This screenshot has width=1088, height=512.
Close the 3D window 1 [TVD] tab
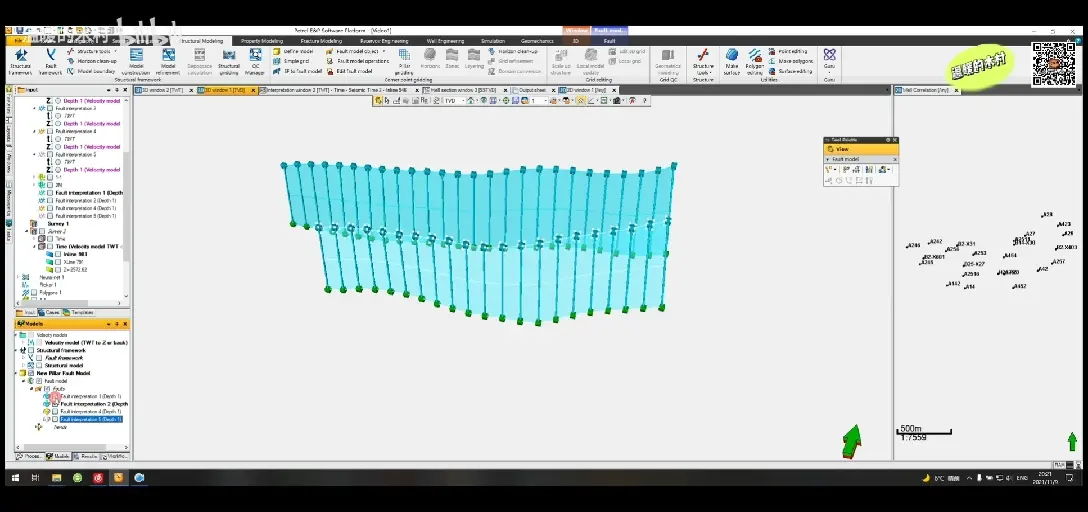tap(253, 90)
